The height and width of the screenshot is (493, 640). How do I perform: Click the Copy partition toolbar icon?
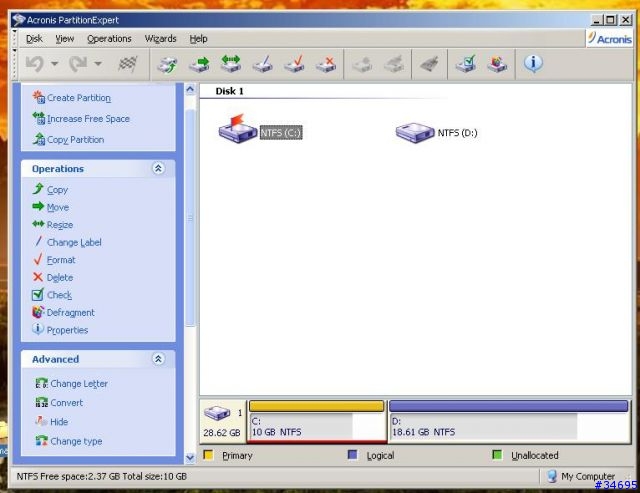(167, 64)
